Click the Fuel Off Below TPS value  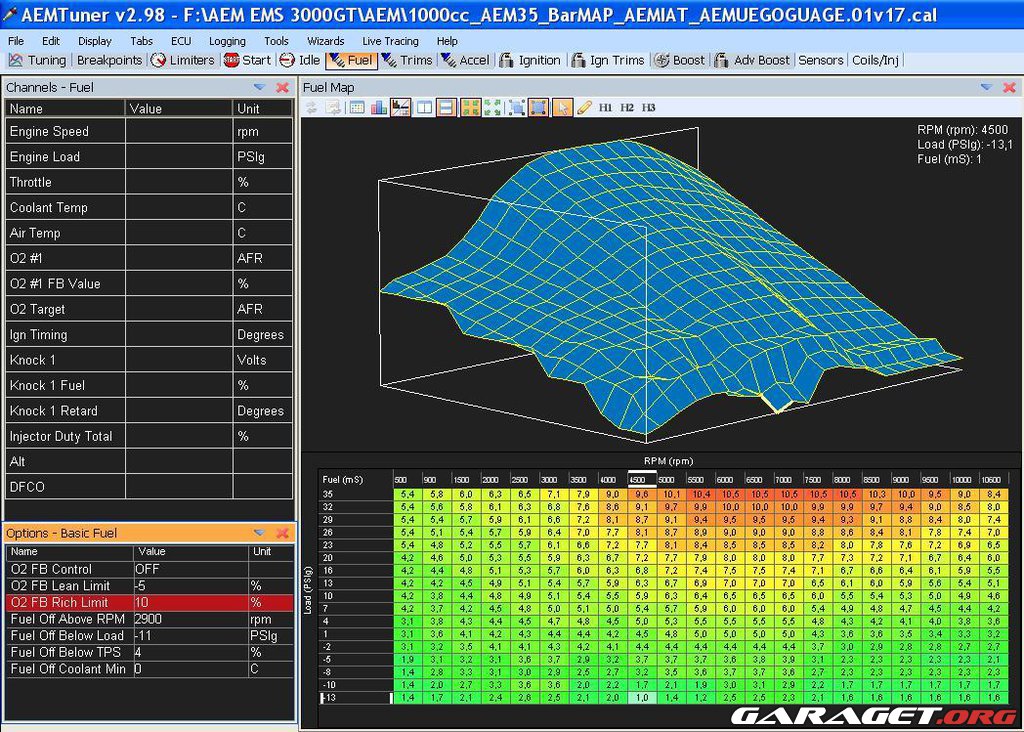coord(191,652)
